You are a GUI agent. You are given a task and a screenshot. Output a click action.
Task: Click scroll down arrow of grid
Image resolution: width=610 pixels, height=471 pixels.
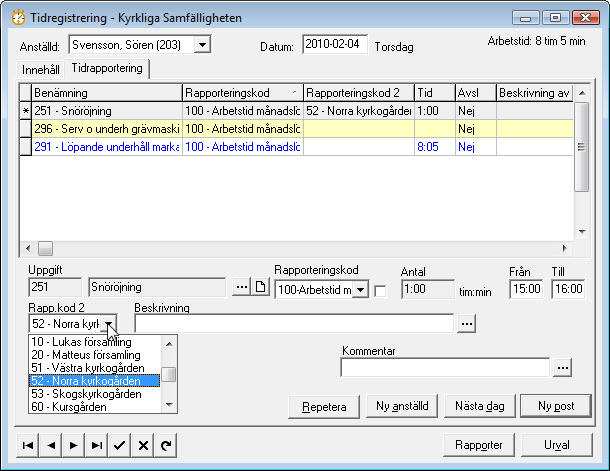coord(582,231)
